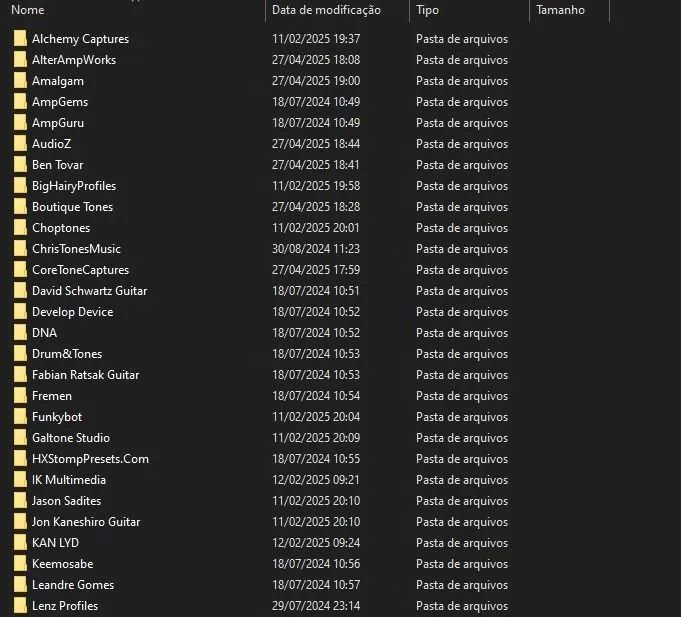Select the AlterAmpWorks folder name
681x617 pixels.
pos(74,60)
